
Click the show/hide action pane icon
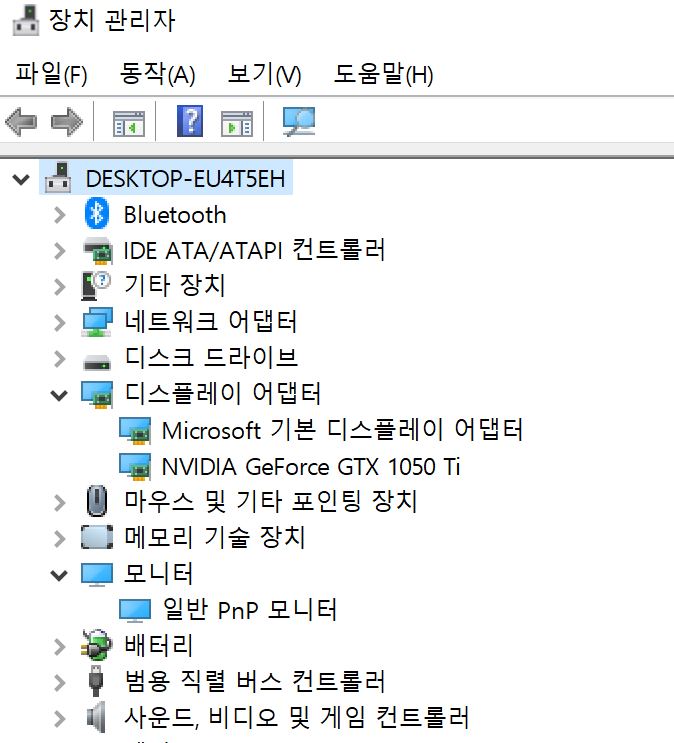pyautogui.click(x=237, y=123)
